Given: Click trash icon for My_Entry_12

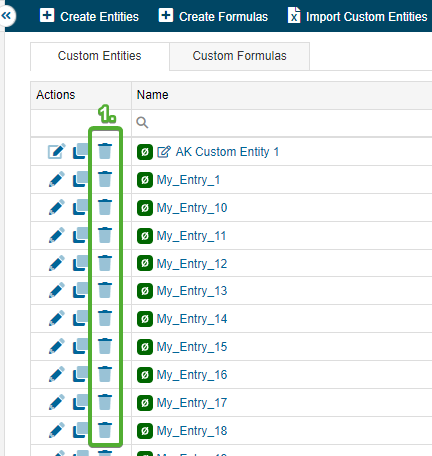Looking at the screenshot, I should click(105, 263).
